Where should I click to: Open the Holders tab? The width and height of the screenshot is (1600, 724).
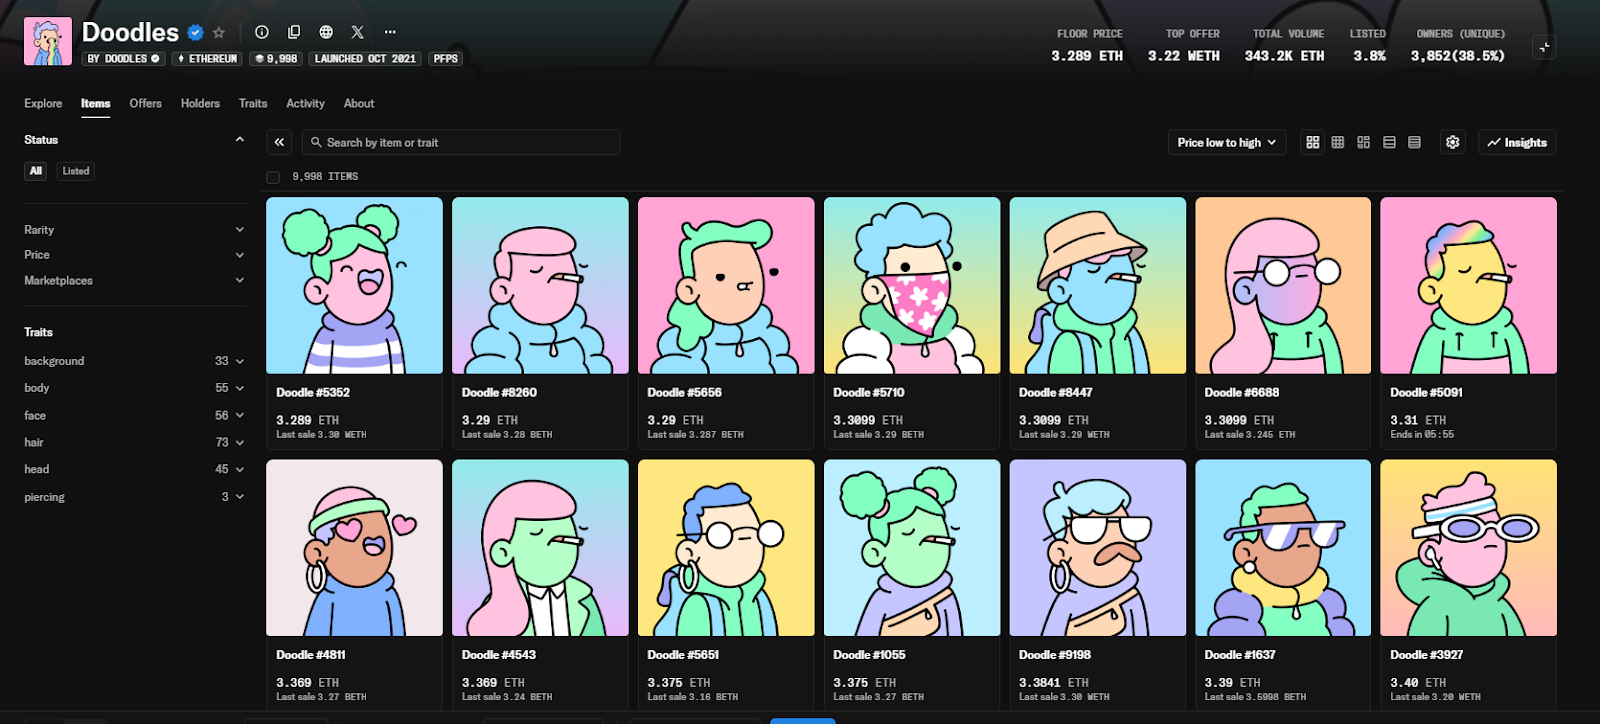(200, 104)
